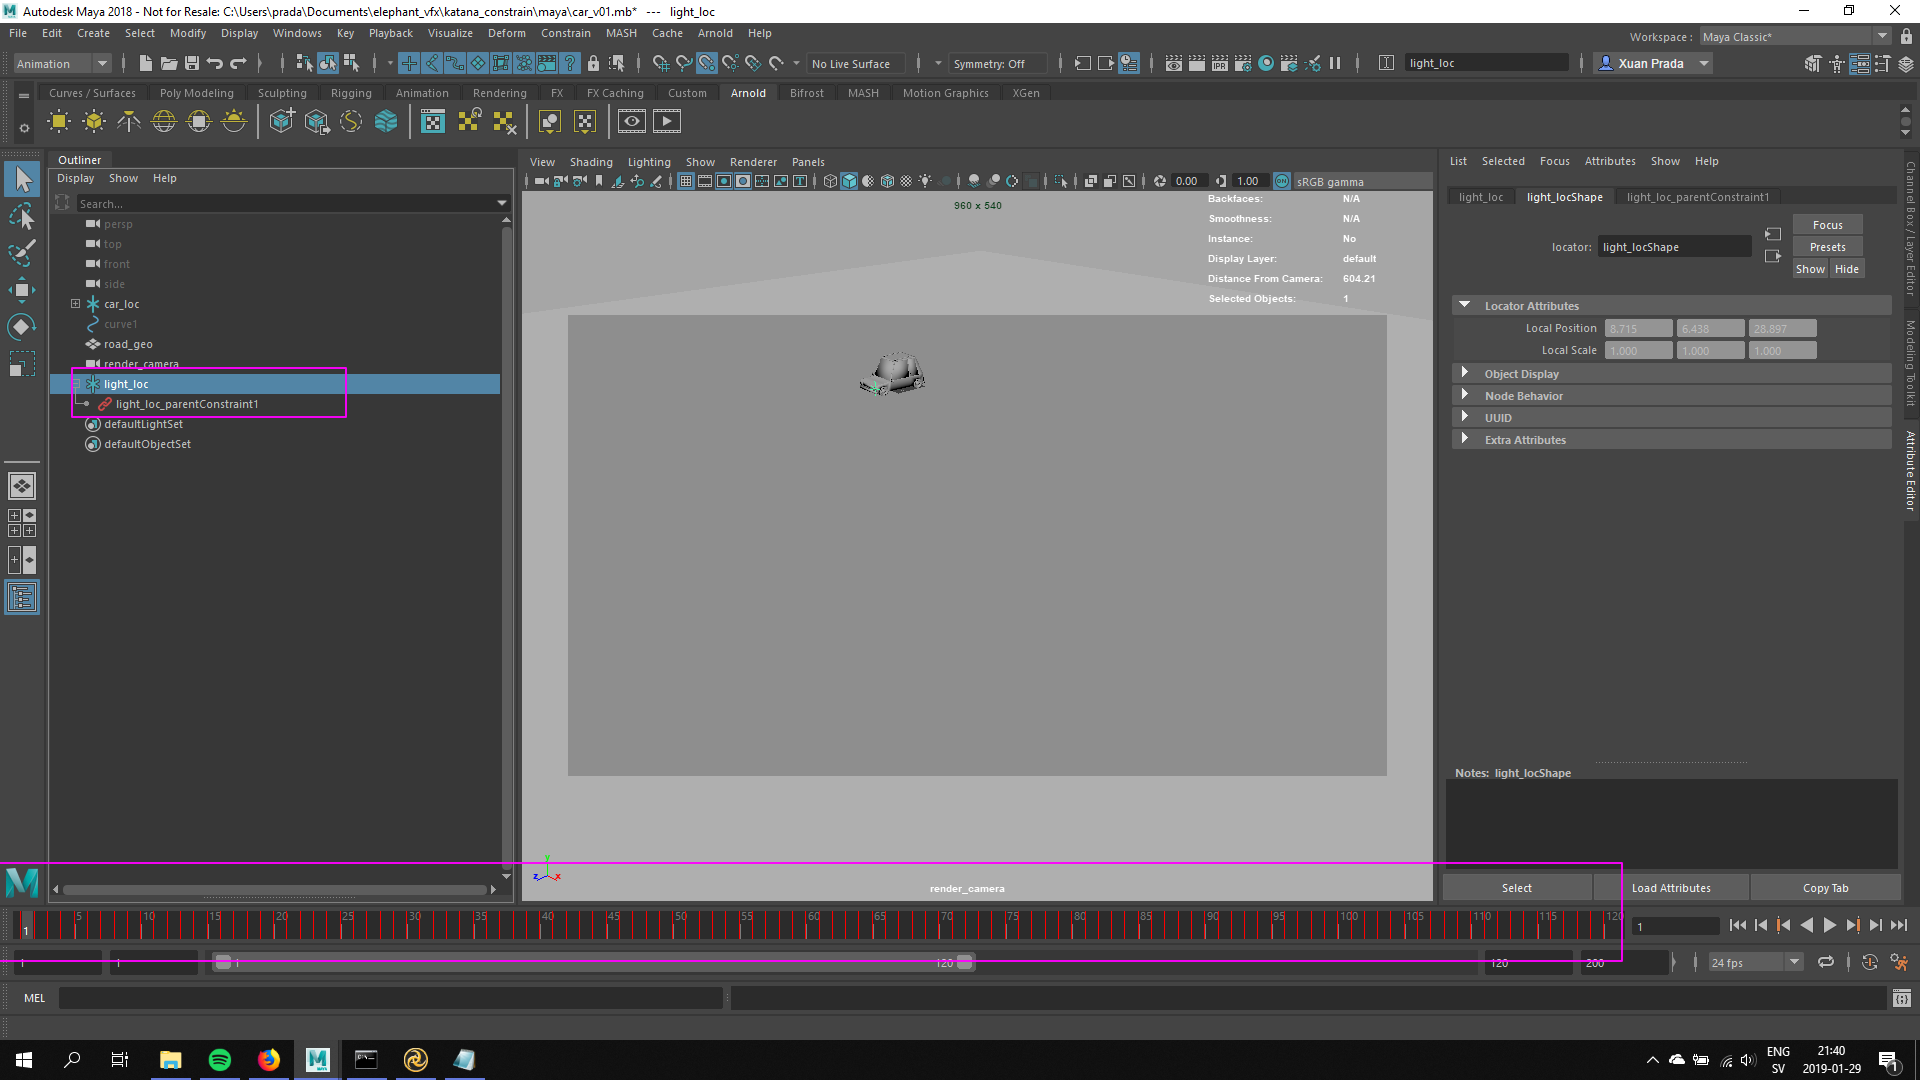Screen dimensions: 1920x1080
Task: Open Spotify from the taskbar
Action: (x=220, y=1060)
